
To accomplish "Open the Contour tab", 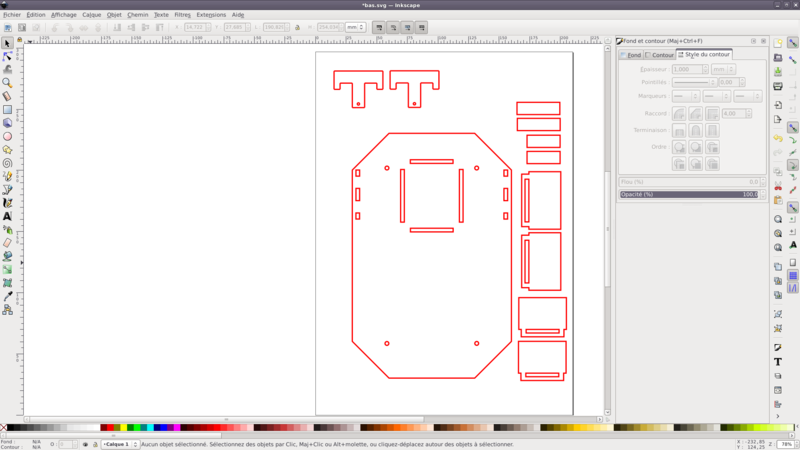I will tap(660, 55).
